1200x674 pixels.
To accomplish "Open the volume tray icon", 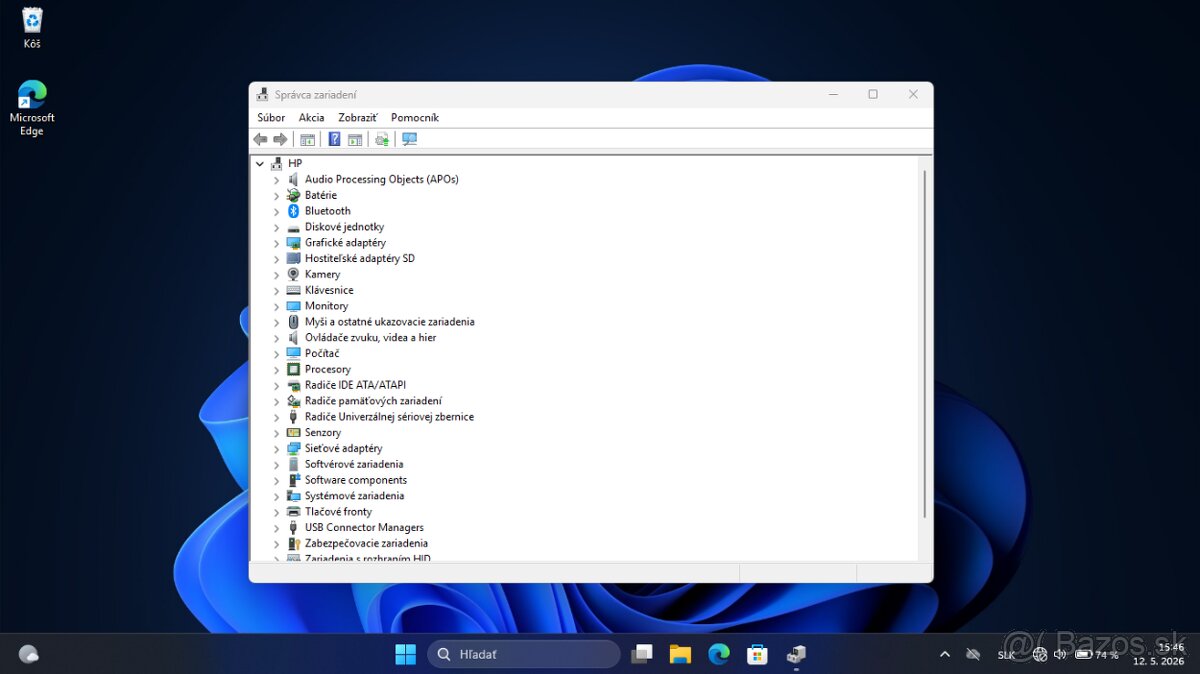I will click(1060, 654).
